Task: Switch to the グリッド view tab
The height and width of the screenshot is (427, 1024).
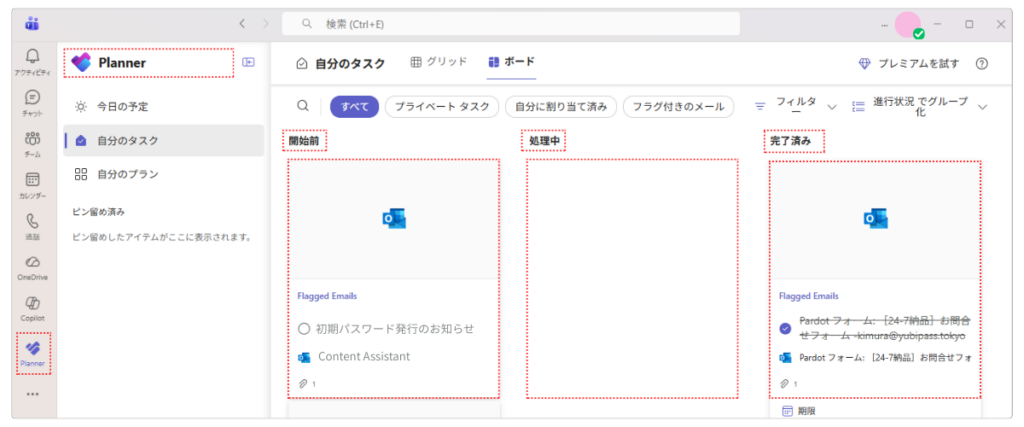Action: pos(439,62)
